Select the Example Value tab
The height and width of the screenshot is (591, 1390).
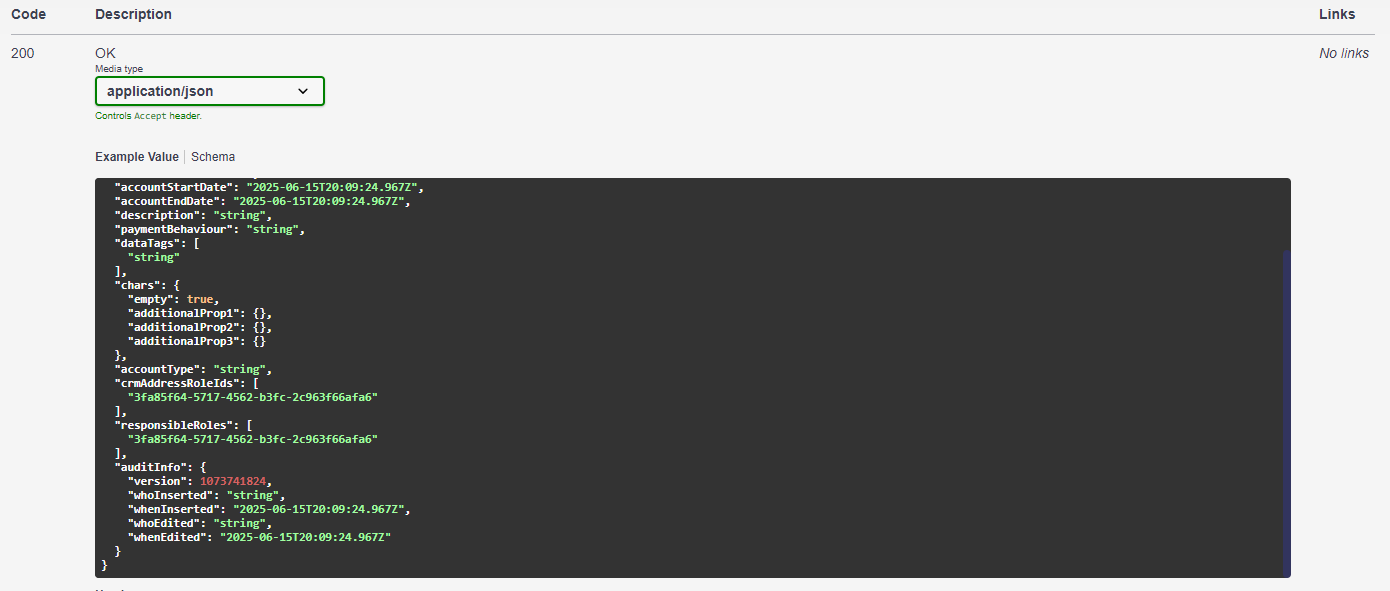137,156
